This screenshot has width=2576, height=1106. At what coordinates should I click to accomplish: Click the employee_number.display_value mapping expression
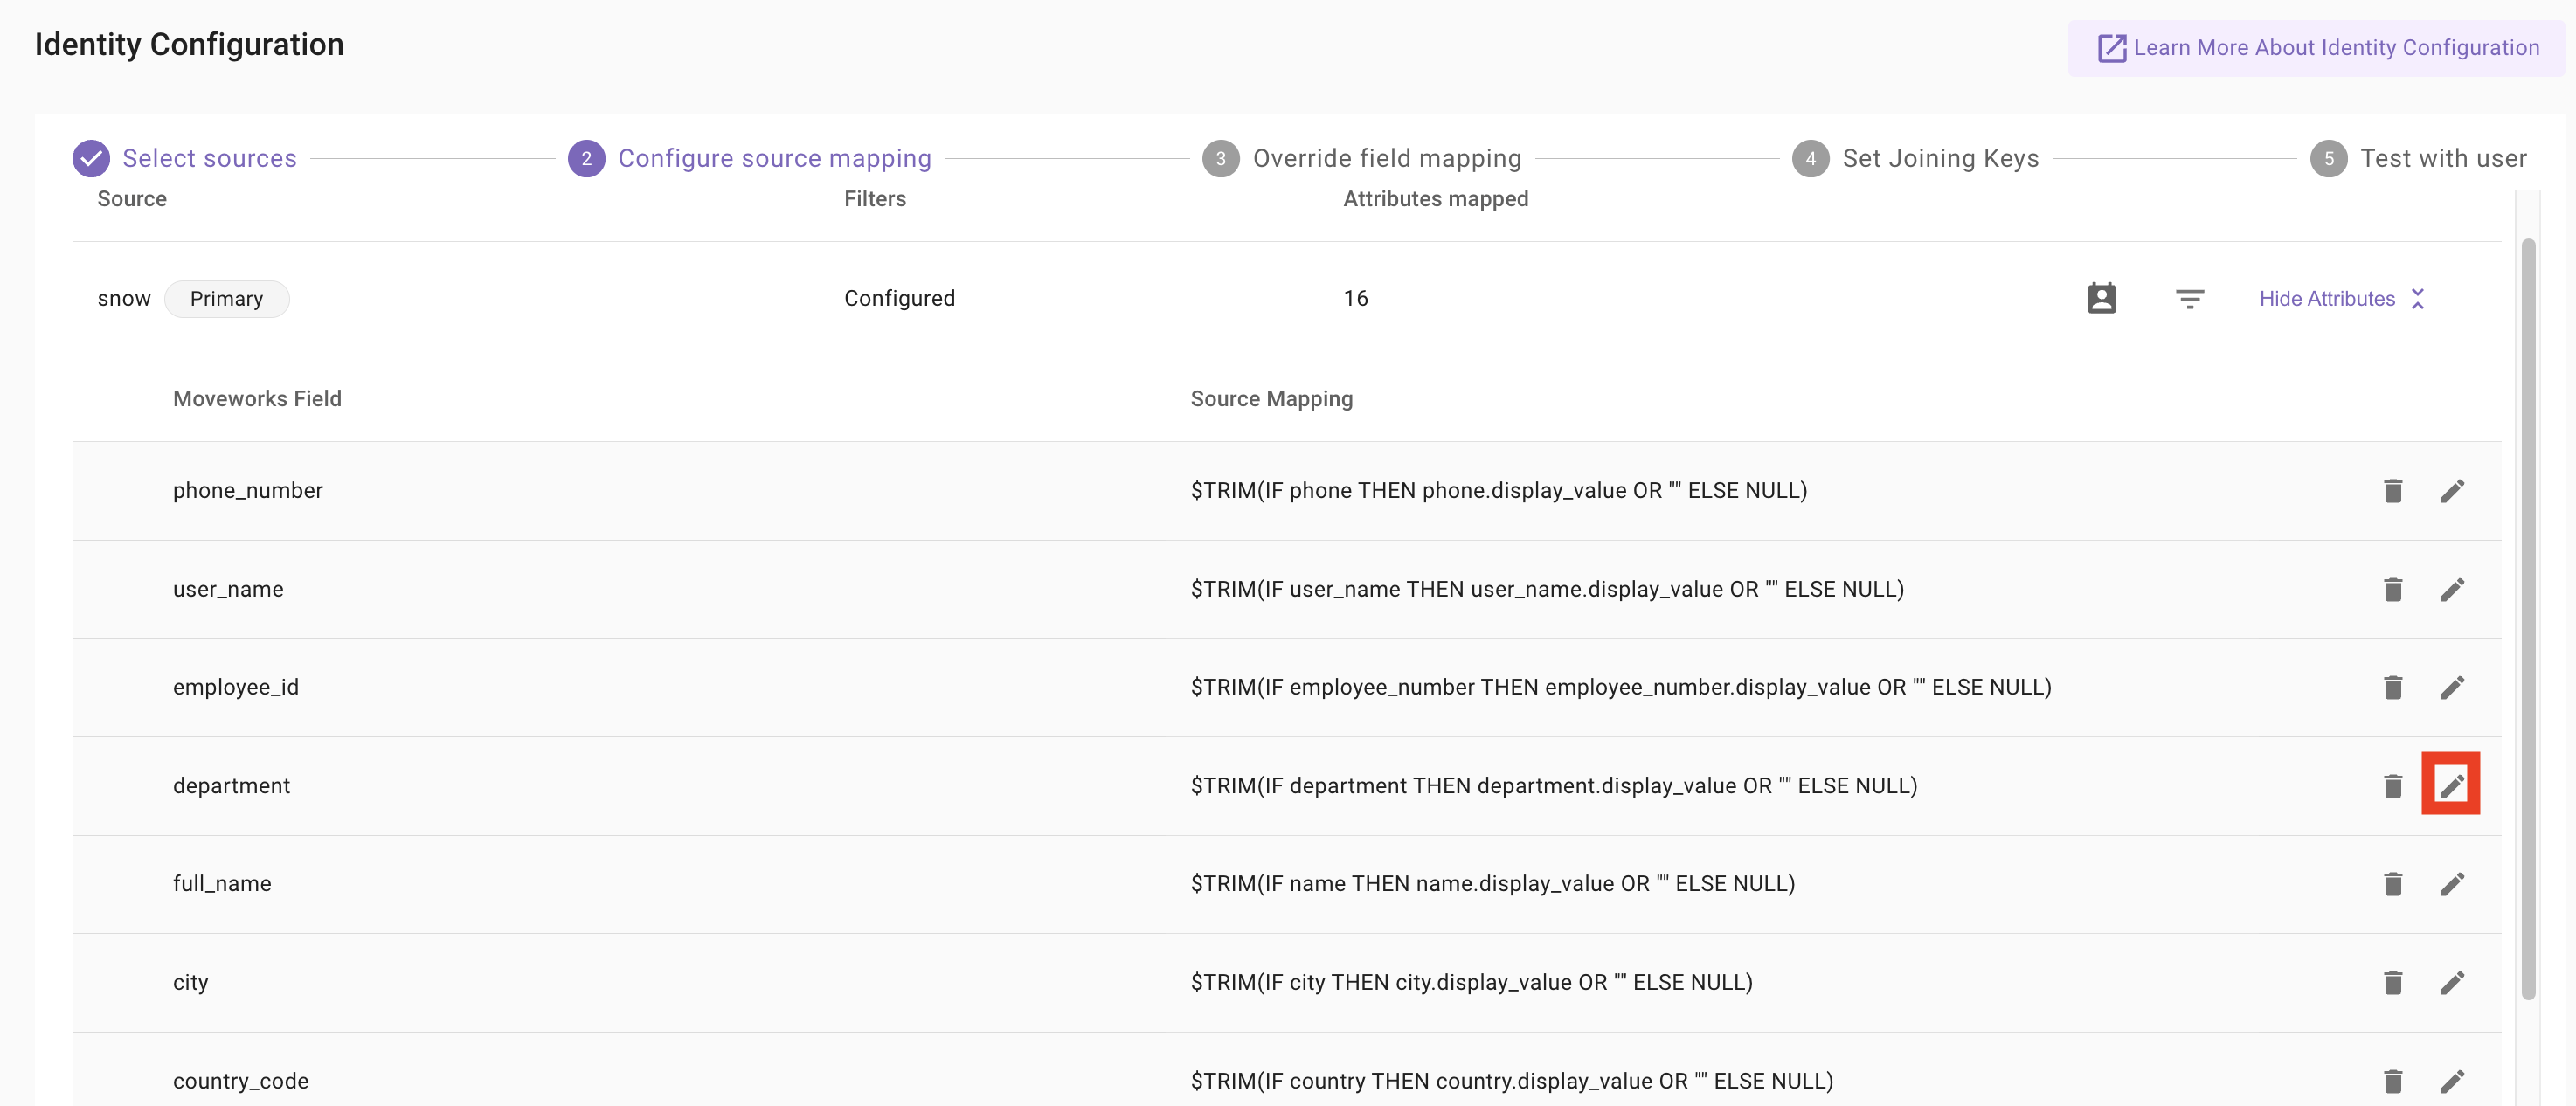coord(1621,688)
